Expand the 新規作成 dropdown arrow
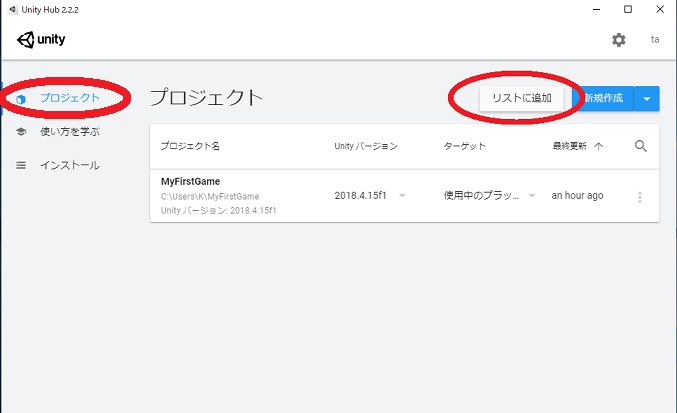The image size is (677, 413). (x=647, y=98)
